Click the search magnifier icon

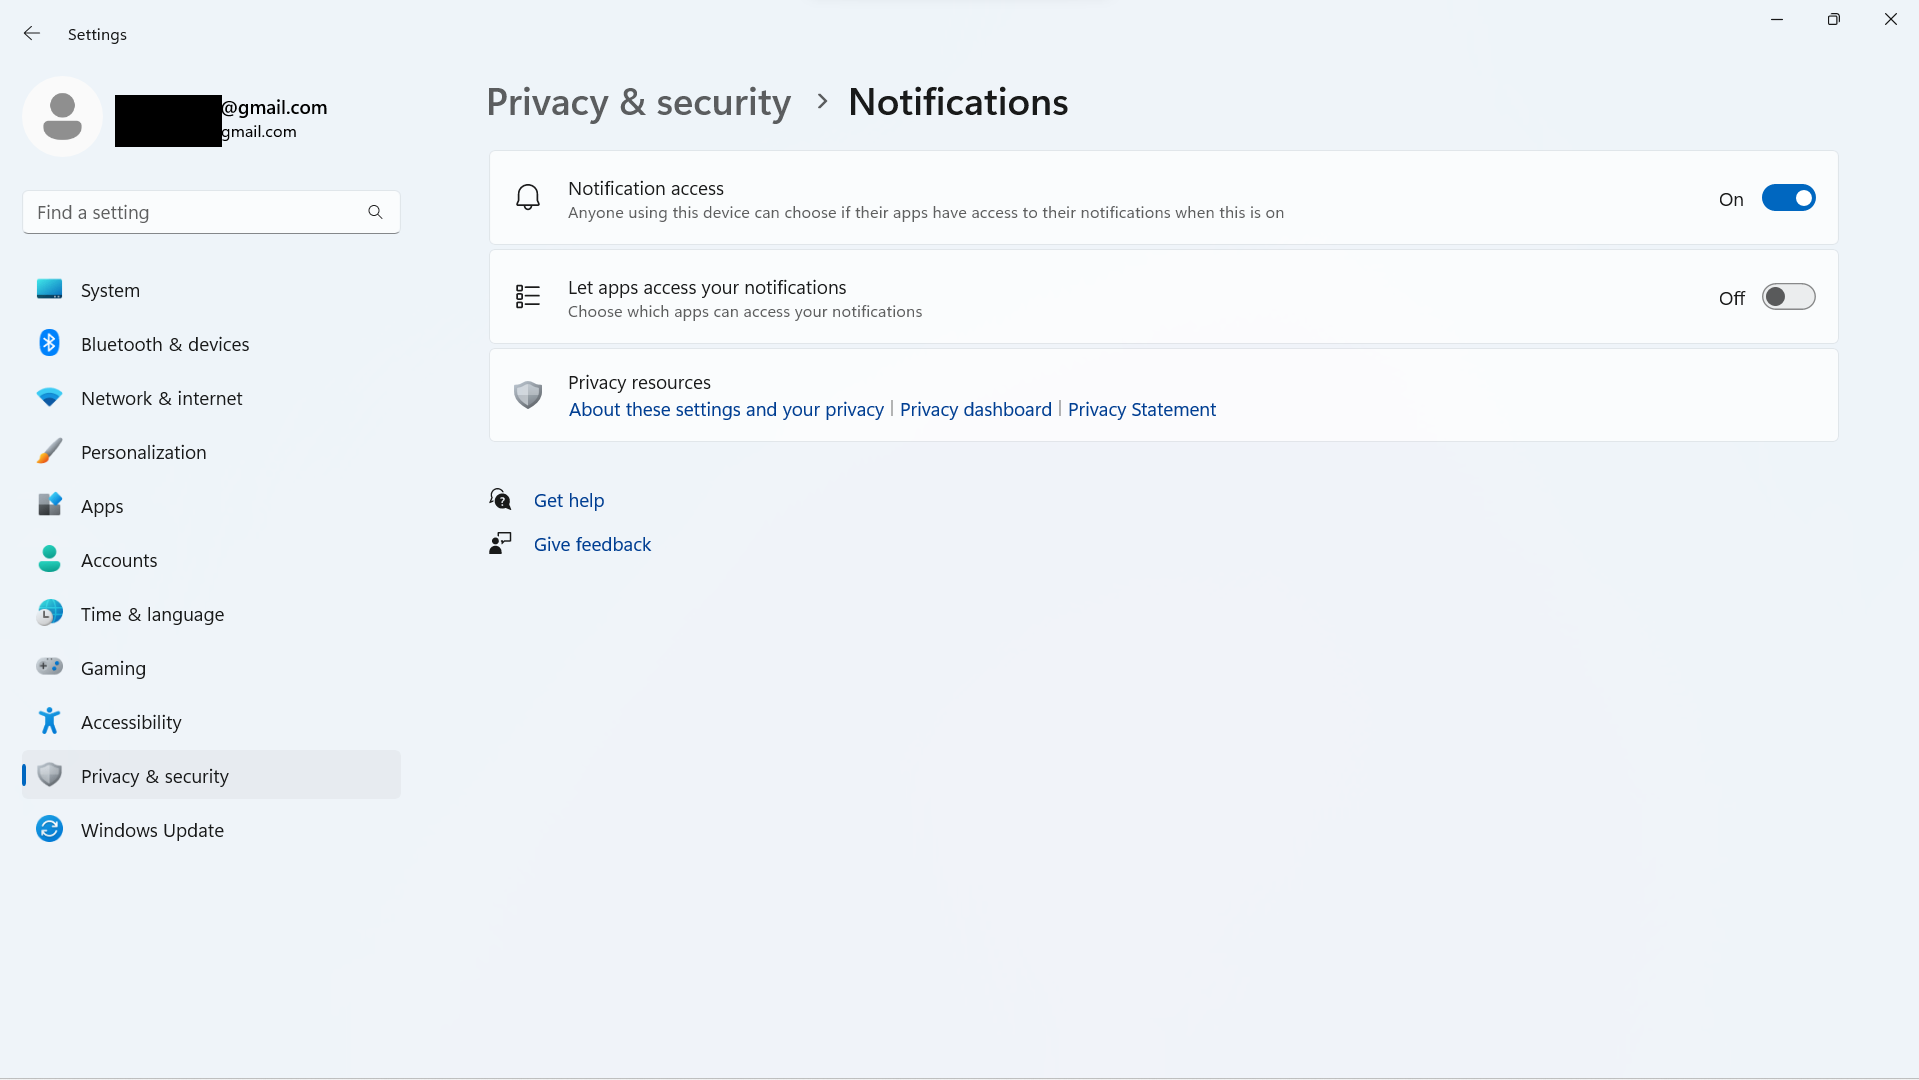375,212
